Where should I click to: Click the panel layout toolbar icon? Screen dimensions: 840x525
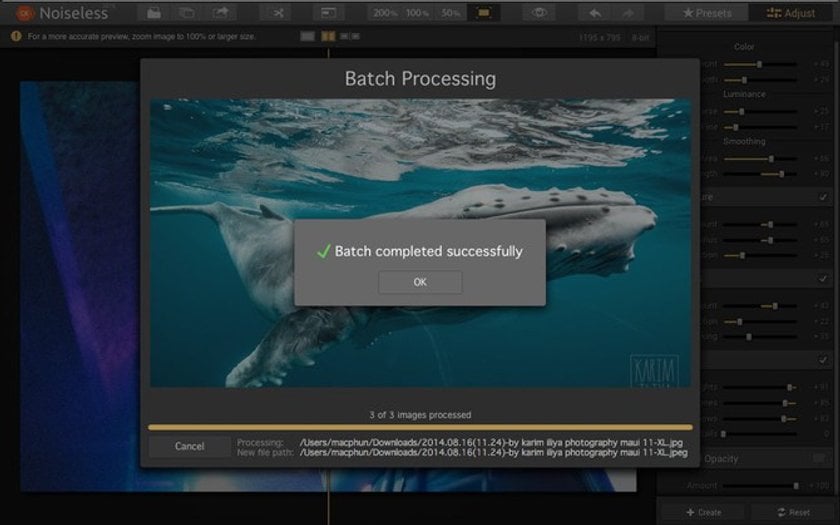[328, 13]
